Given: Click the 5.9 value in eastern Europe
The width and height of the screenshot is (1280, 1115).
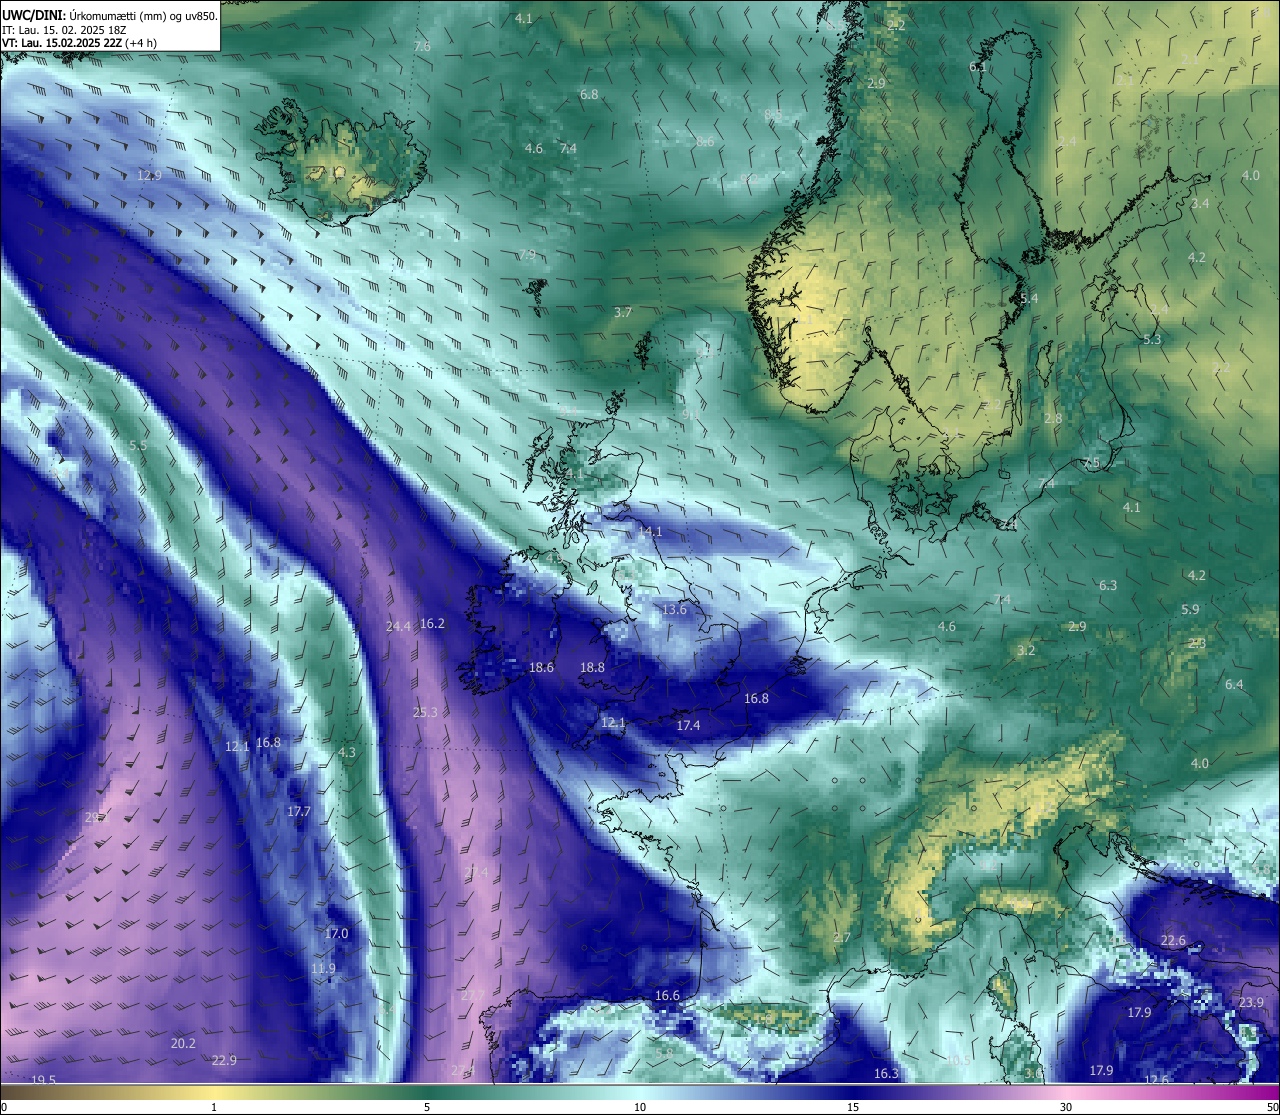Looking at the screenshot, I should (1190, 609).
